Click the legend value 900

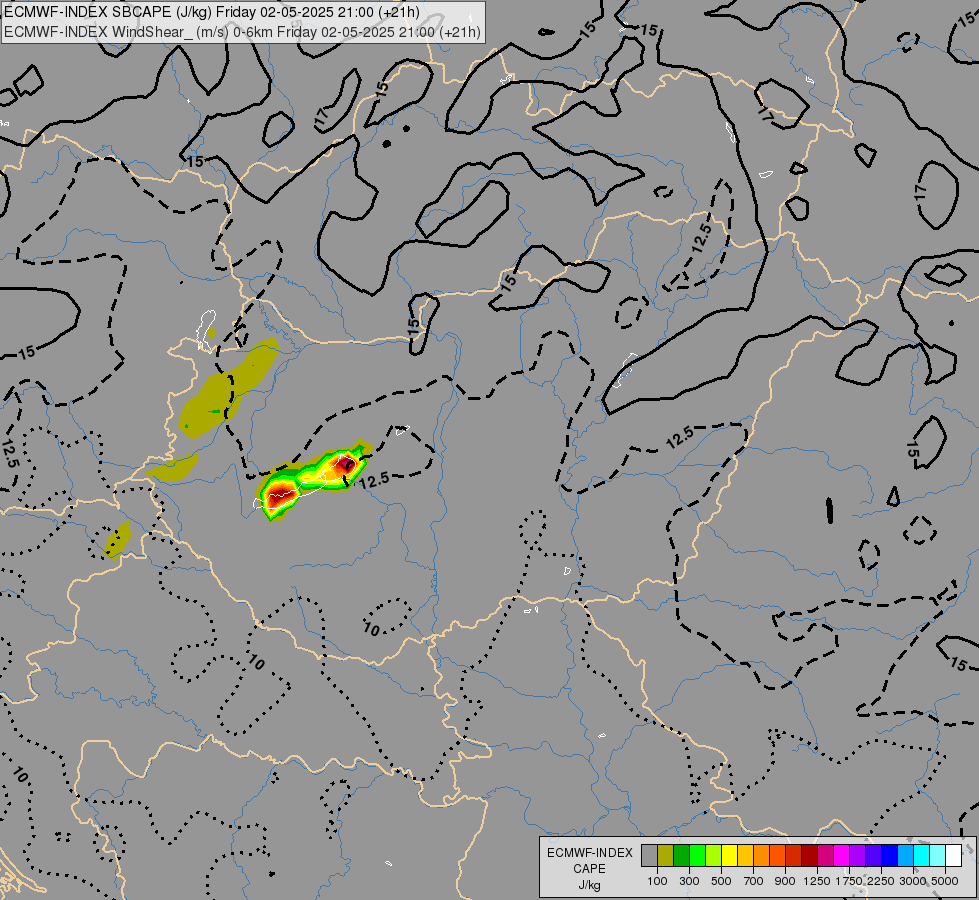coord(785,881)
